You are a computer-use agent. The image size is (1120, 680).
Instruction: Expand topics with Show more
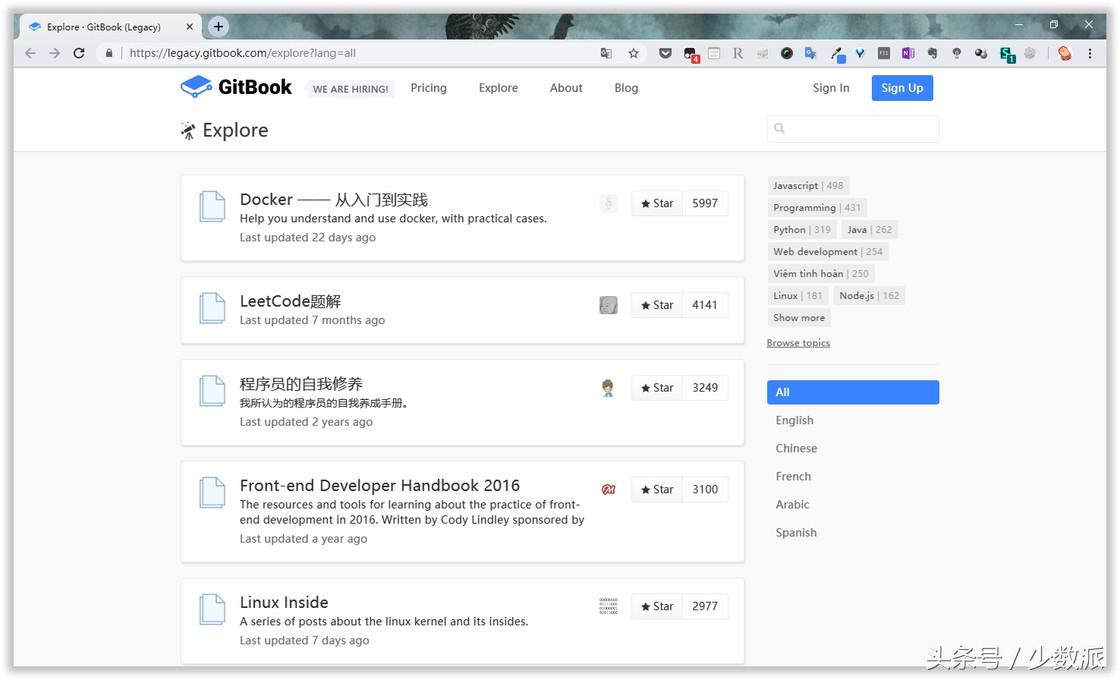coord(799,318)
